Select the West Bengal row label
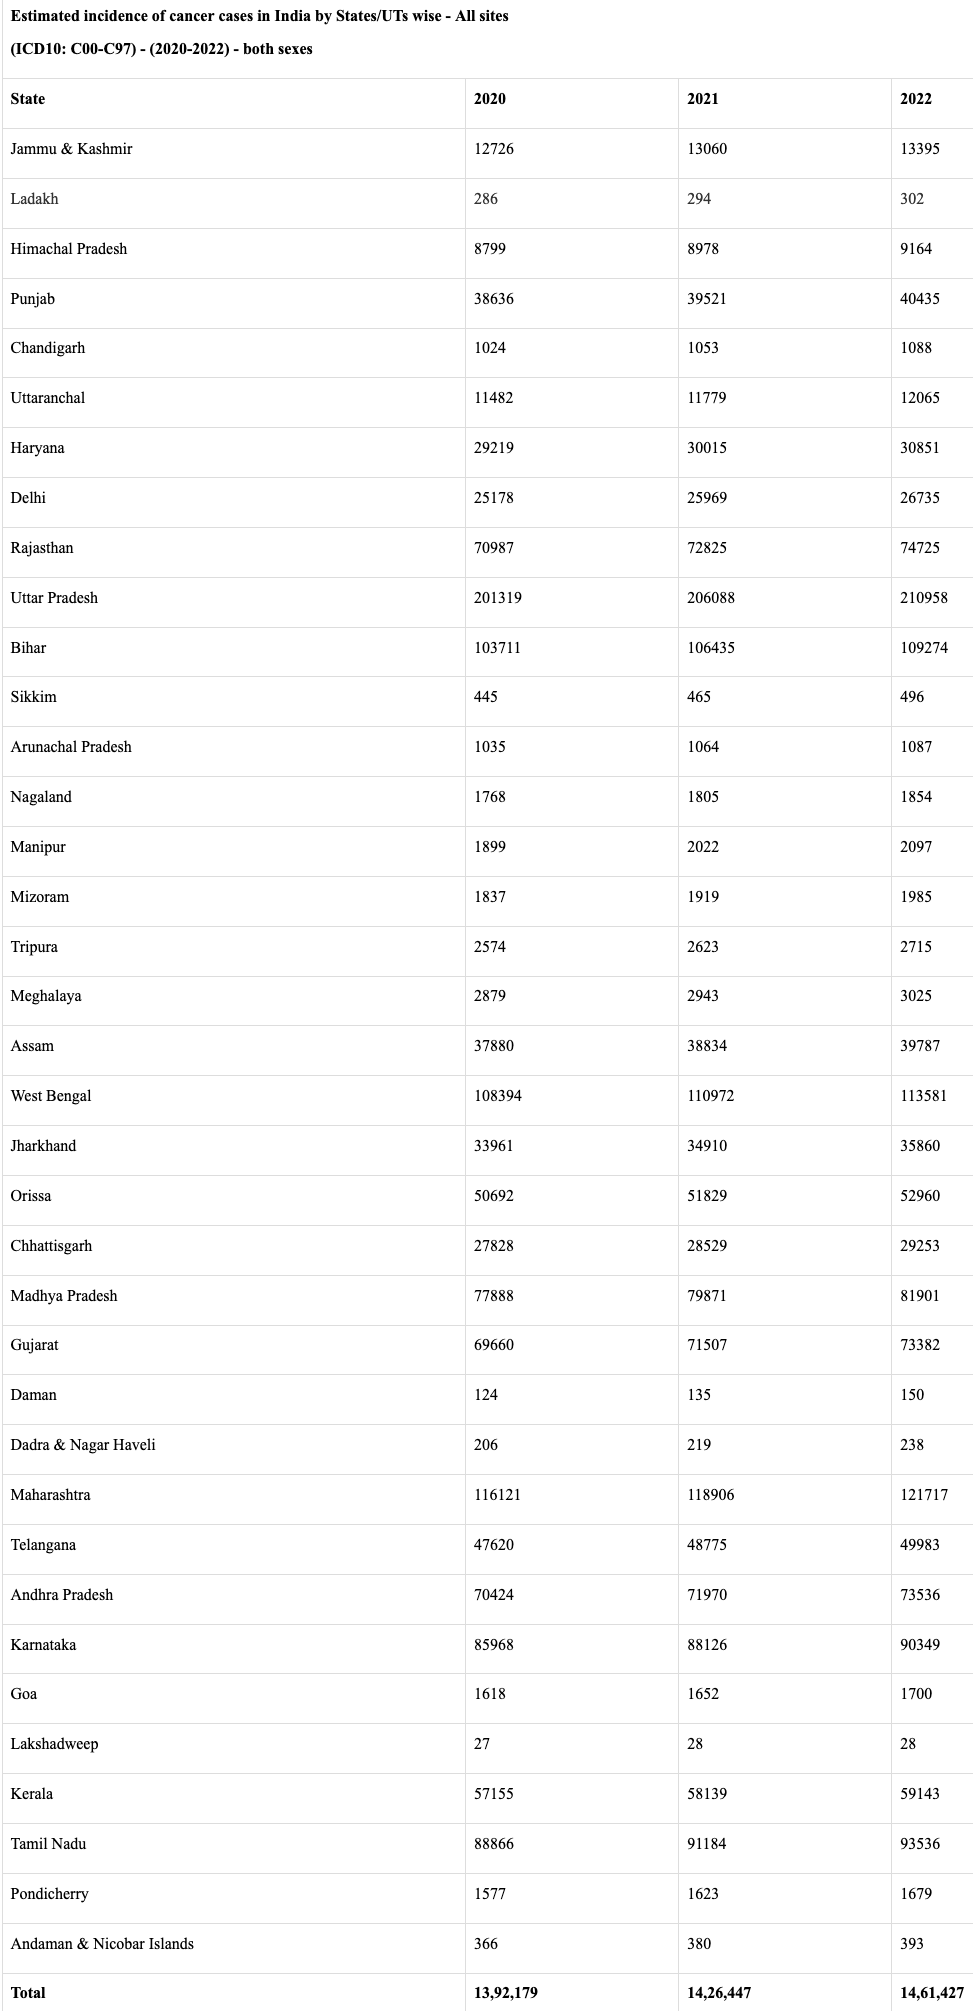The height and width of the screenshot is (2011, 973). click(51, 1096)
